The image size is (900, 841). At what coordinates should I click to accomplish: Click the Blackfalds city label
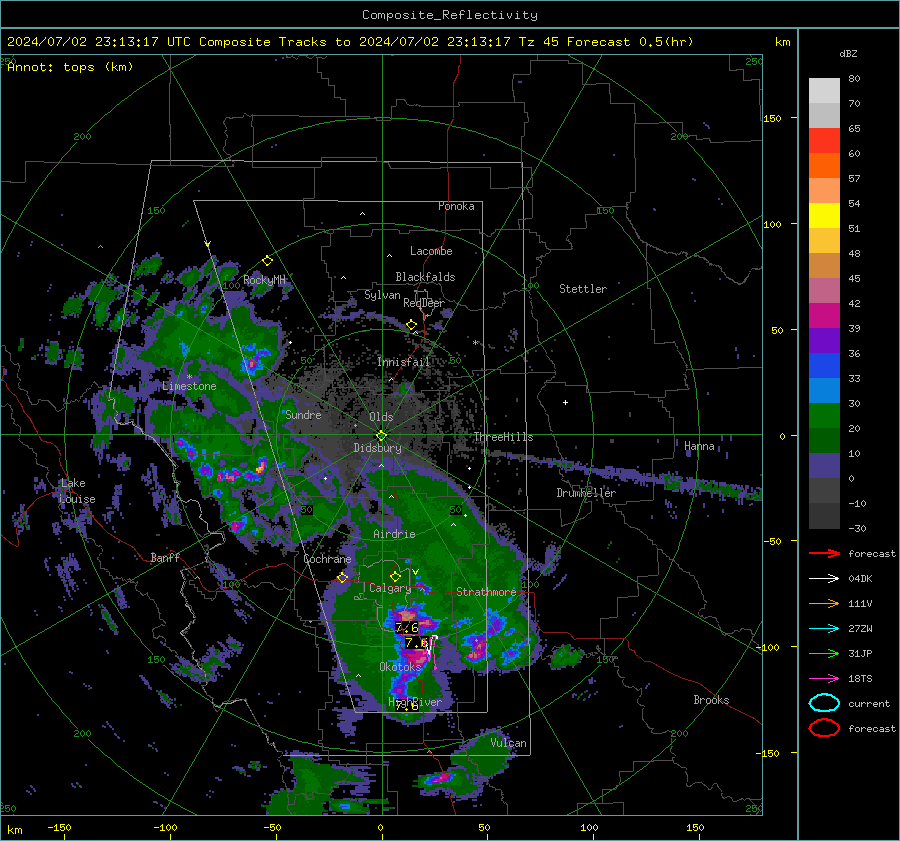click(x=425, y=277)
